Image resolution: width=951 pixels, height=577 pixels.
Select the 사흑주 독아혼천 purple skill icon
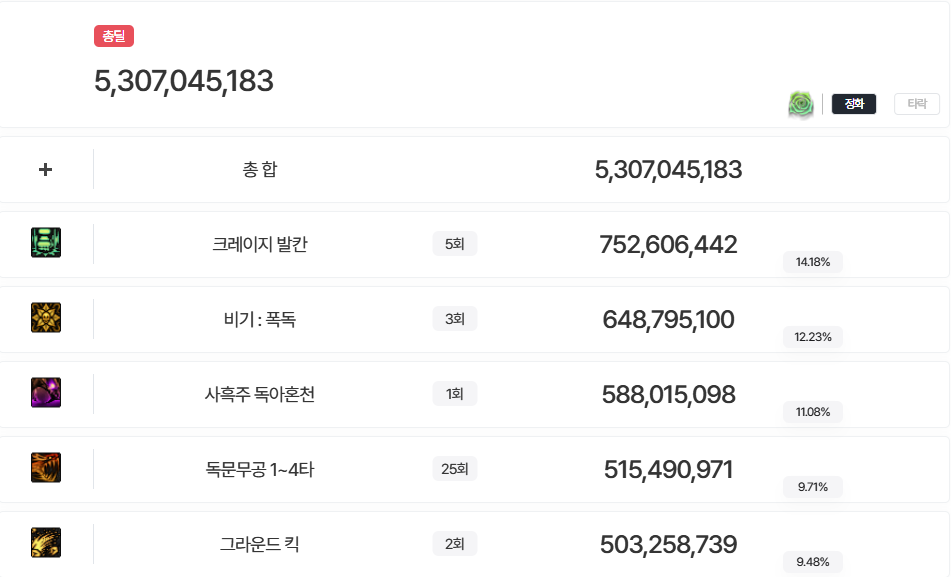coord(46,393)
